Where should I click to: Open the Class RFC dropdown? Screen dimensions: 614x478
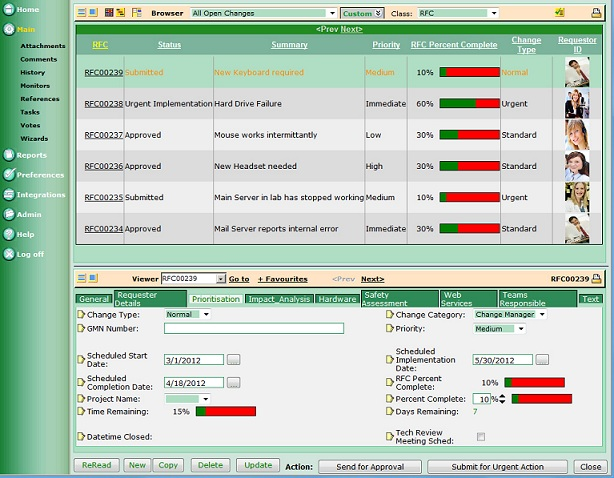458,13
